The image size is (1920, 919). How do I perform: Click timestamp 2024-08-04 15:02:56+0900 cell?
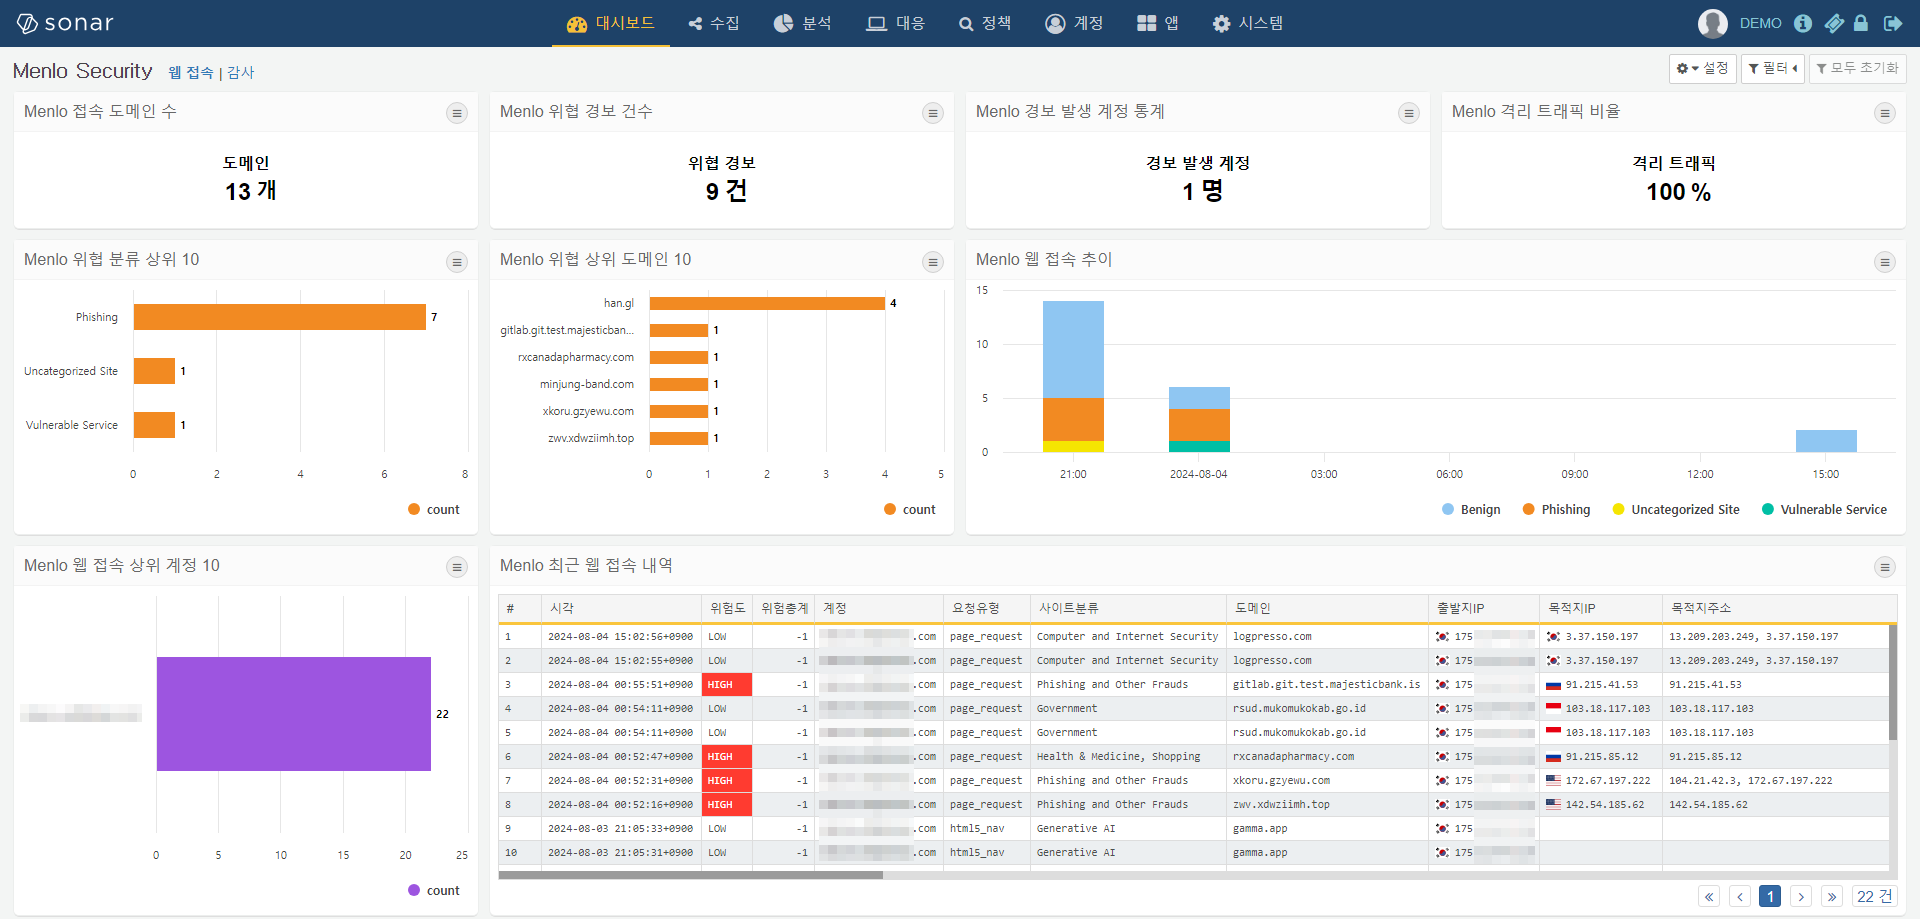click(620, 637)
